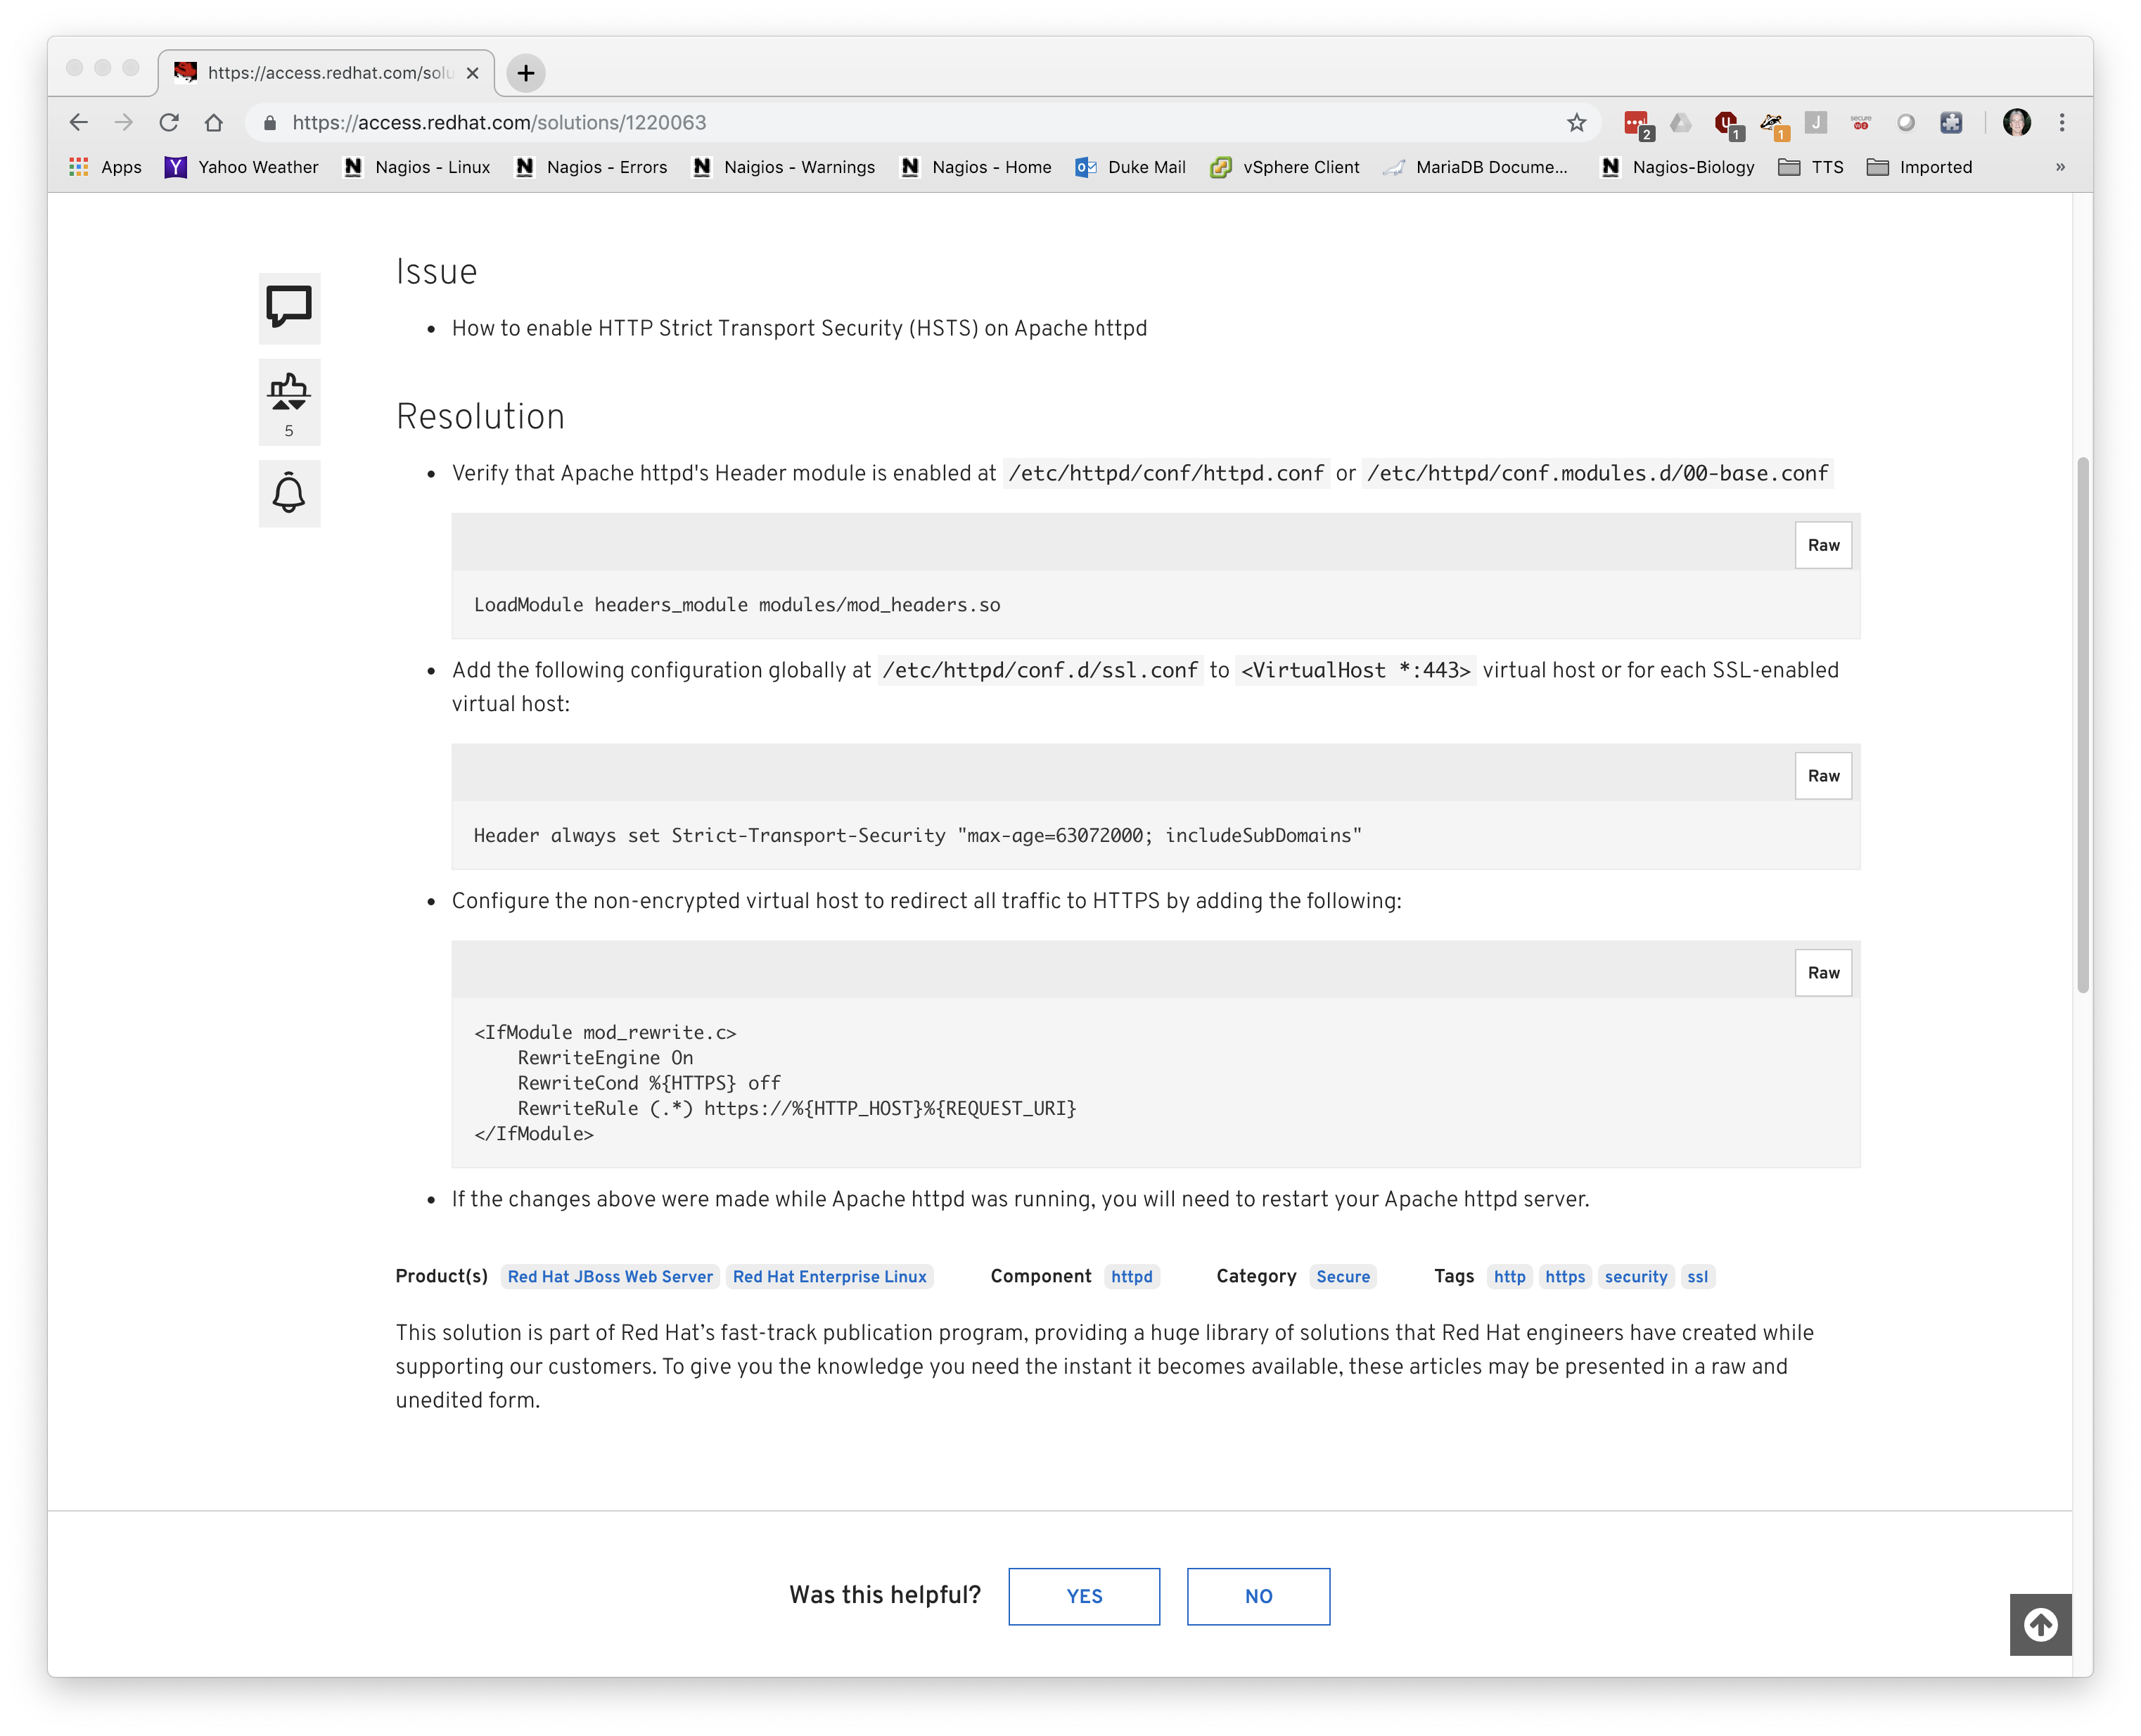Bookmark this page with the star icon

click(1576, 122)
